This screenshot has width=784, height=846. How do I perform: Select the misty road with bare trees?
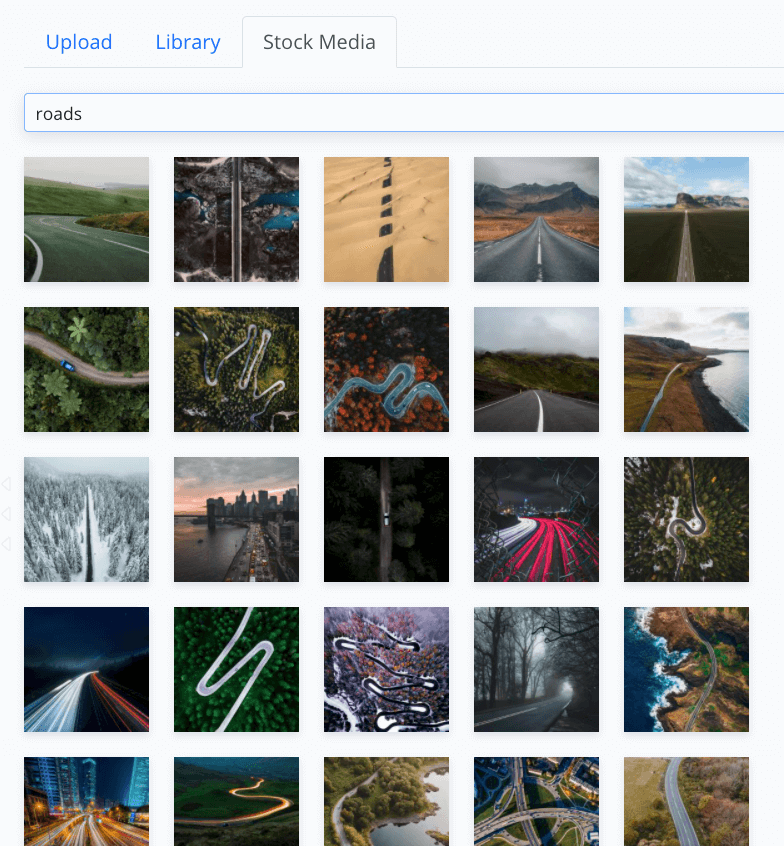click(x=536, y=670)
